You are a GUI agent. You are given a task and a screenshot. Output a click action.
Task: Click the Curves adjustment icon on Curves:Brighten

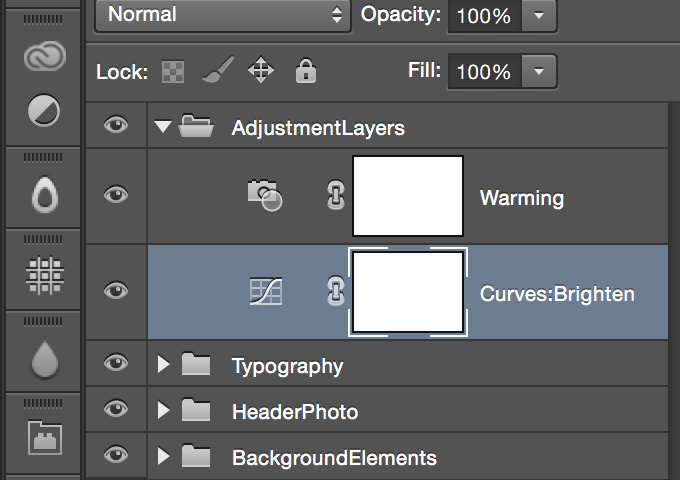pyautogui.click(x=266, y=291)
